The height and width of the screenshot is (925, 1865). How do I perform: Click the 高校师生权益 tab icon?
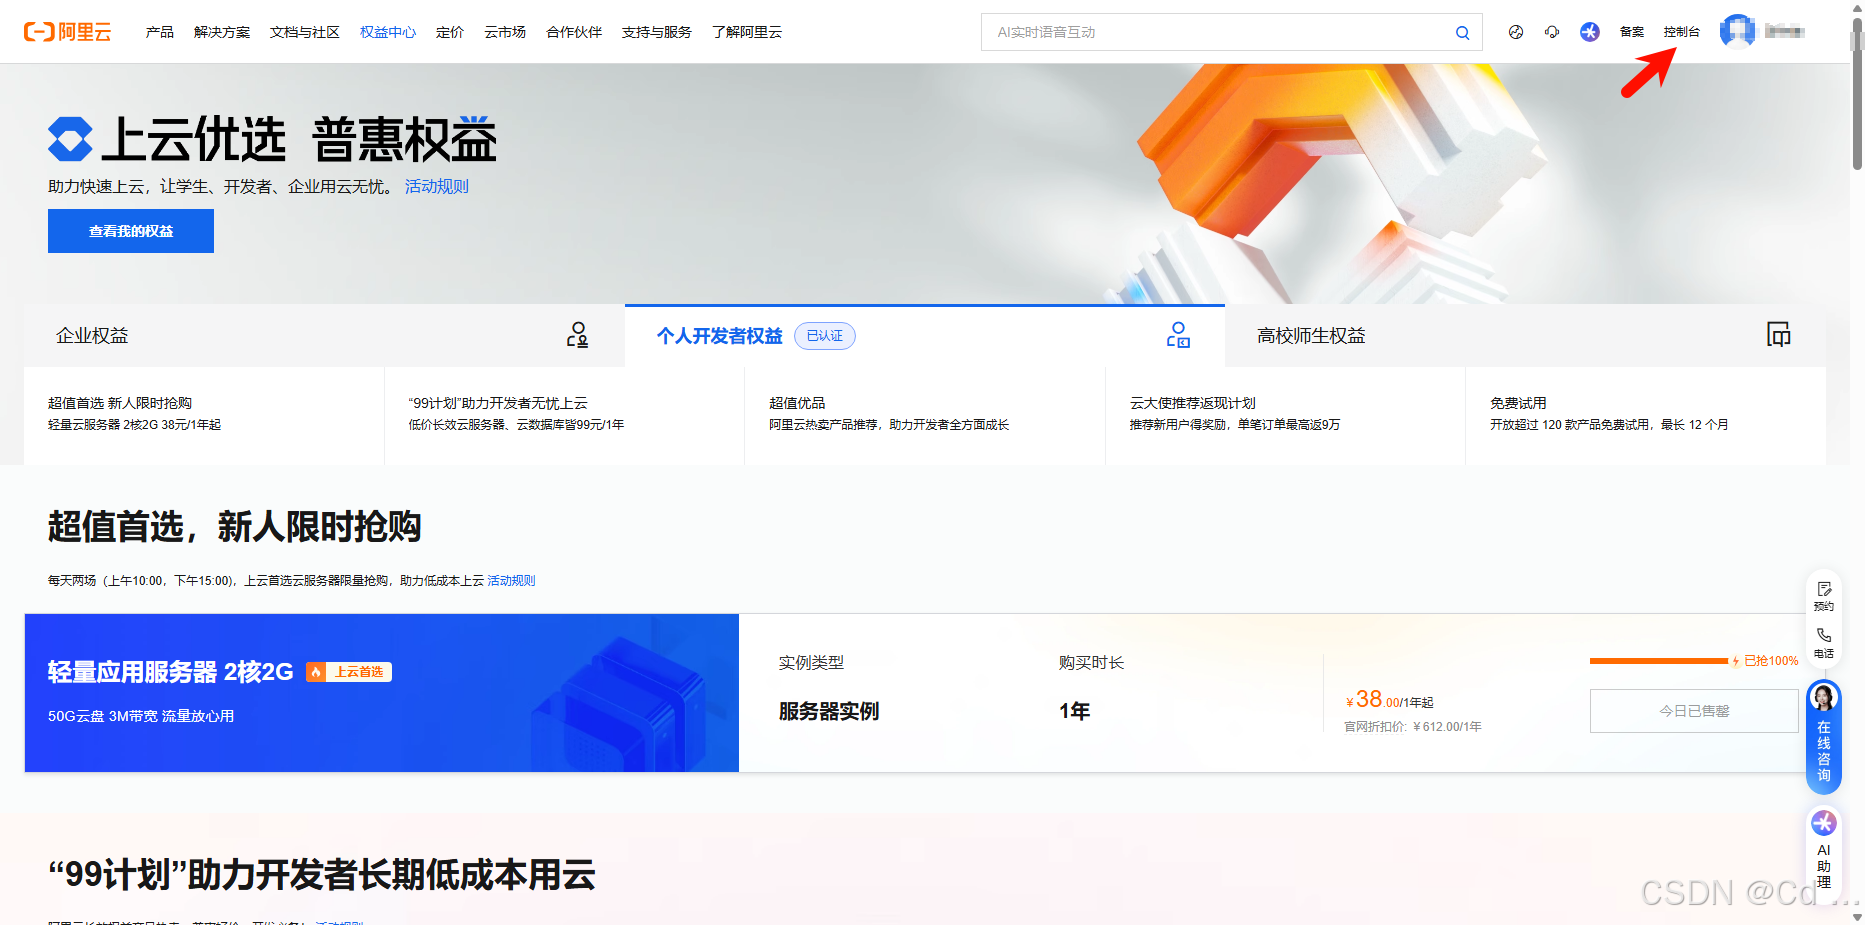[x=1778, y=334]
